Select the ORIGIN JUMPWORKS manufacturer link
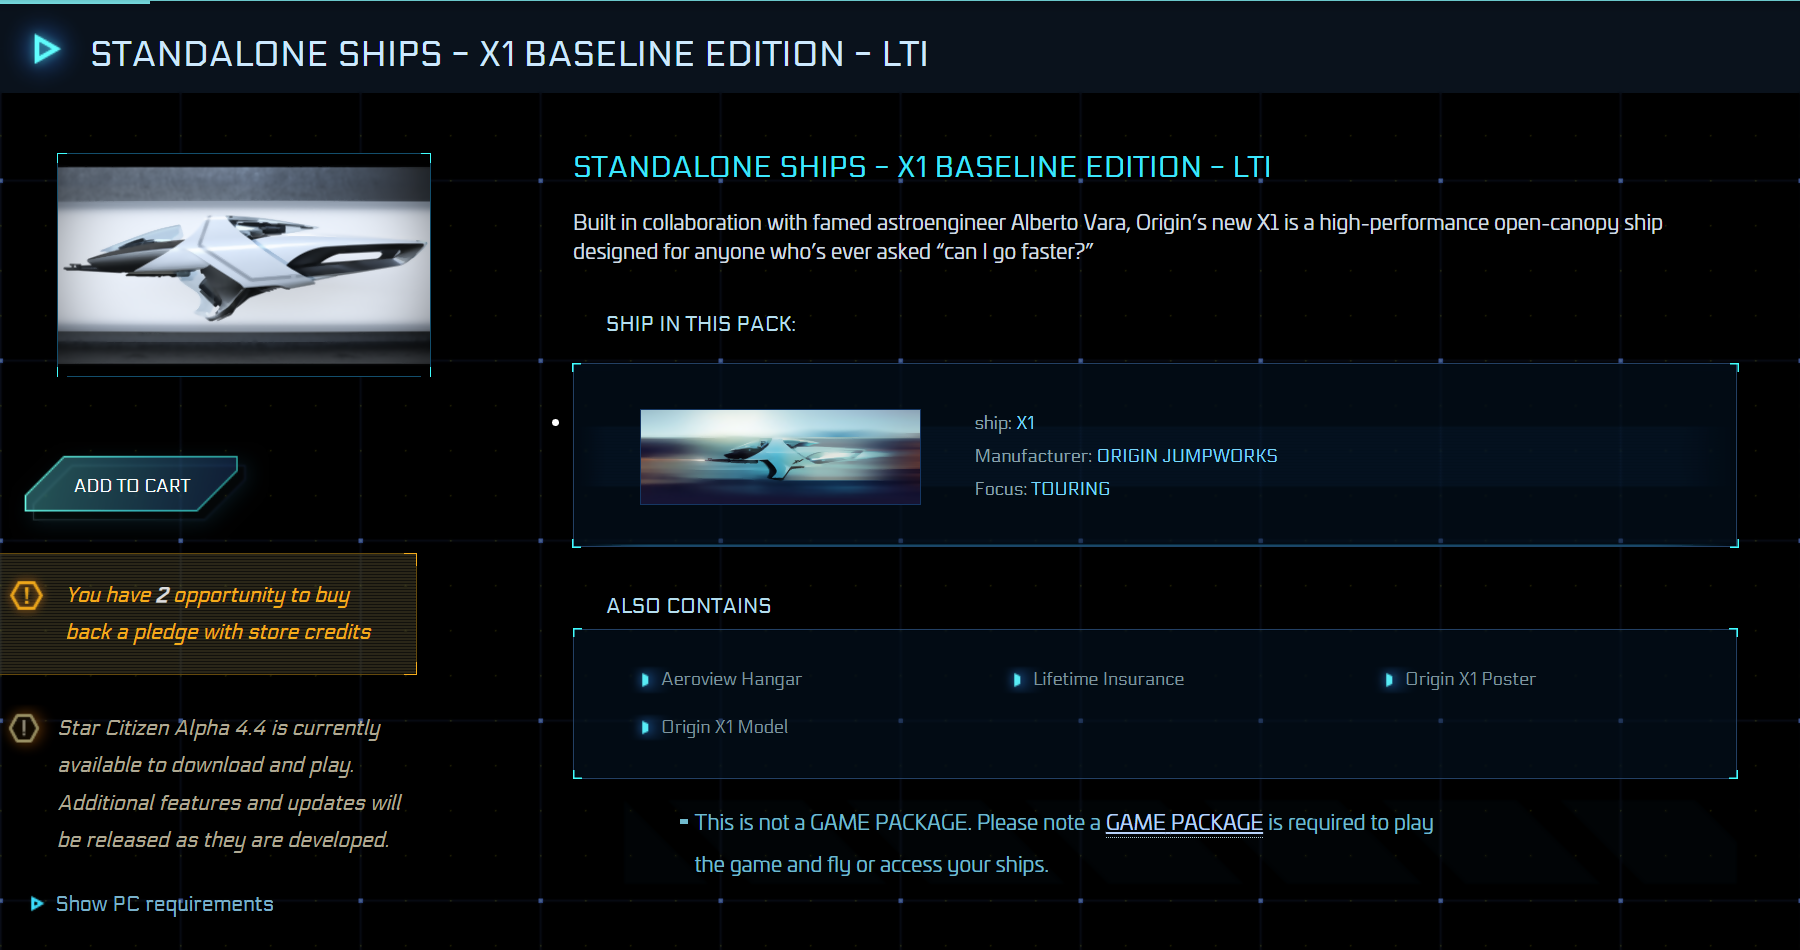 click(x=1187, y=456)
